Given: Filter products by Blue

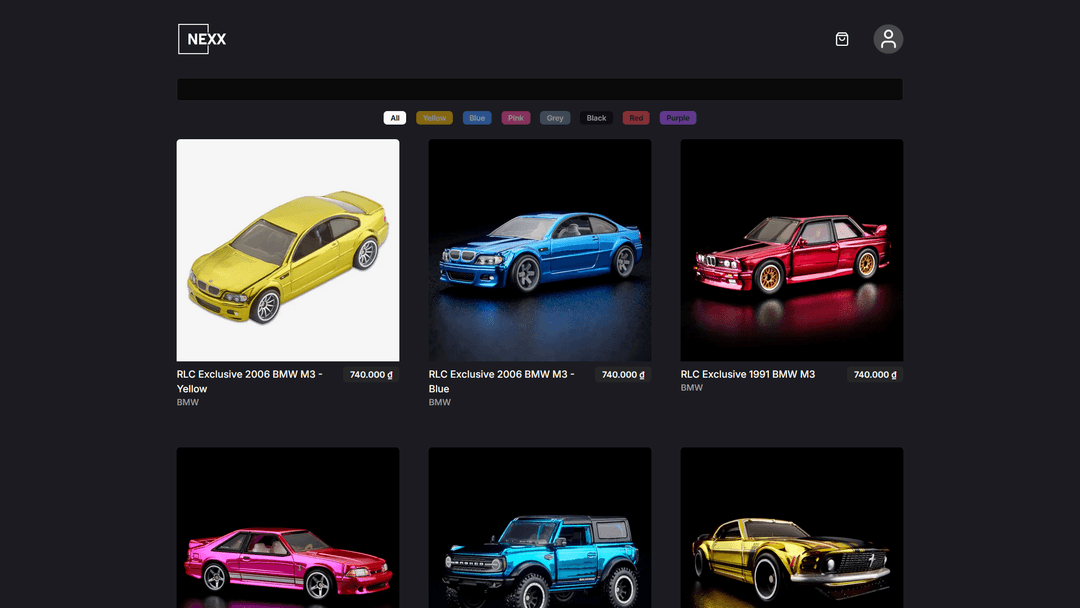Looking at the screenshot, I should tap(477, 118).
